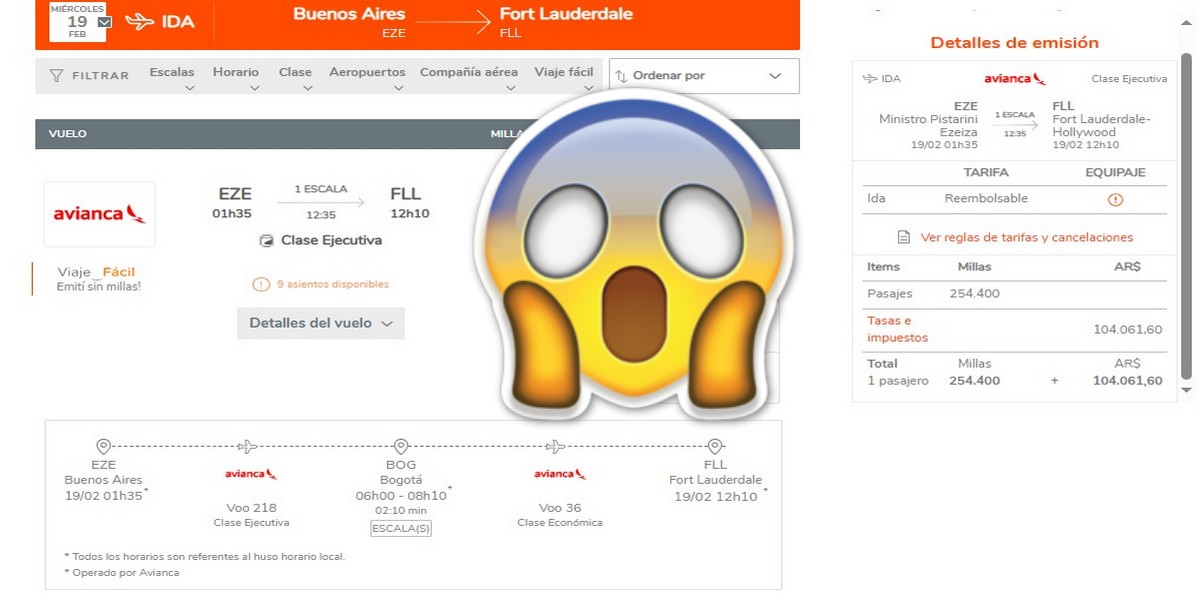Click the funnel icon next to Filtrar
This screenshot has width=1200, height=600.
(x=56, y=76)
